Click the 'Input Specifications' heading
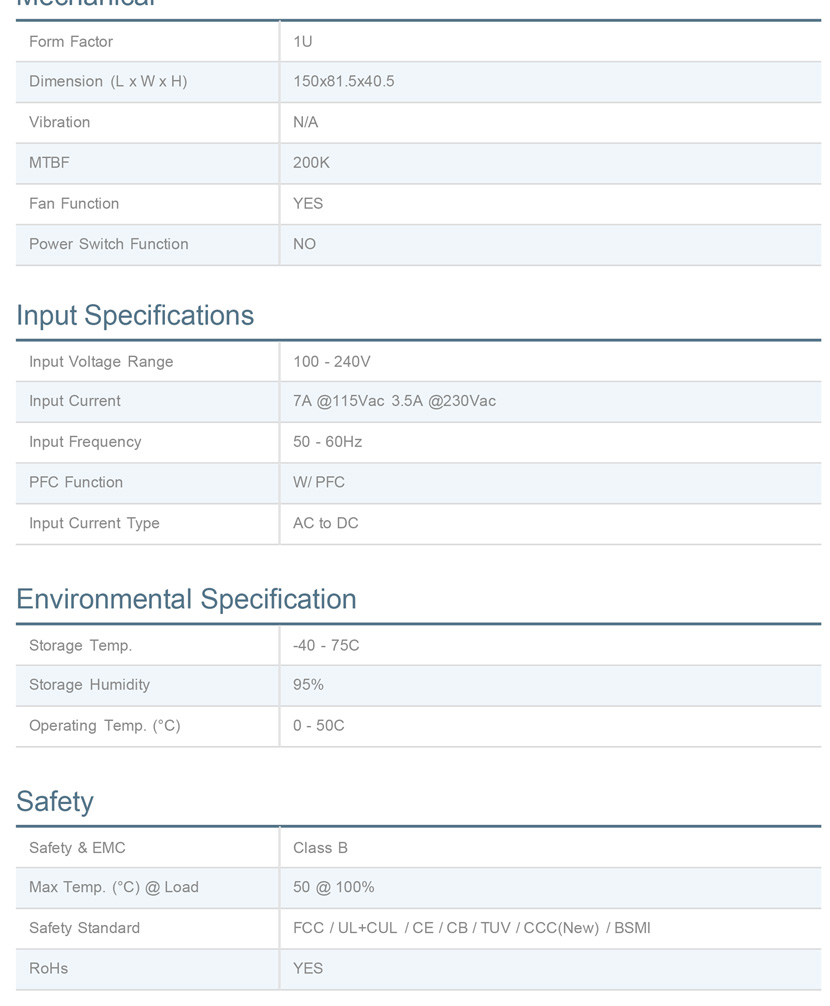The height and width of the screenshot is (1006, 830). coord(135,316)
